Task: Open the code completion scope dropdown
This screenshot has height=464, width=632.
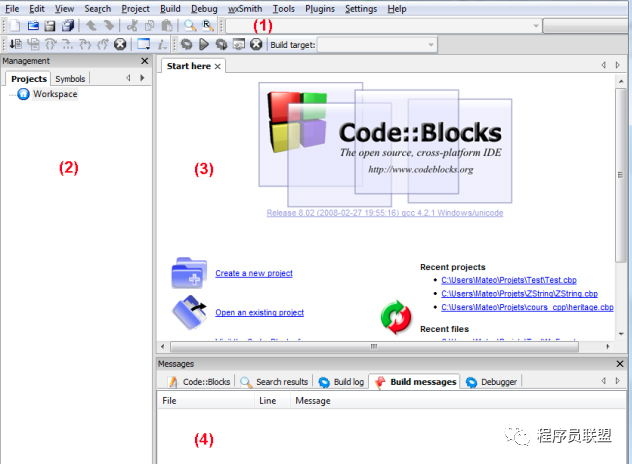Action: [384, 26]
